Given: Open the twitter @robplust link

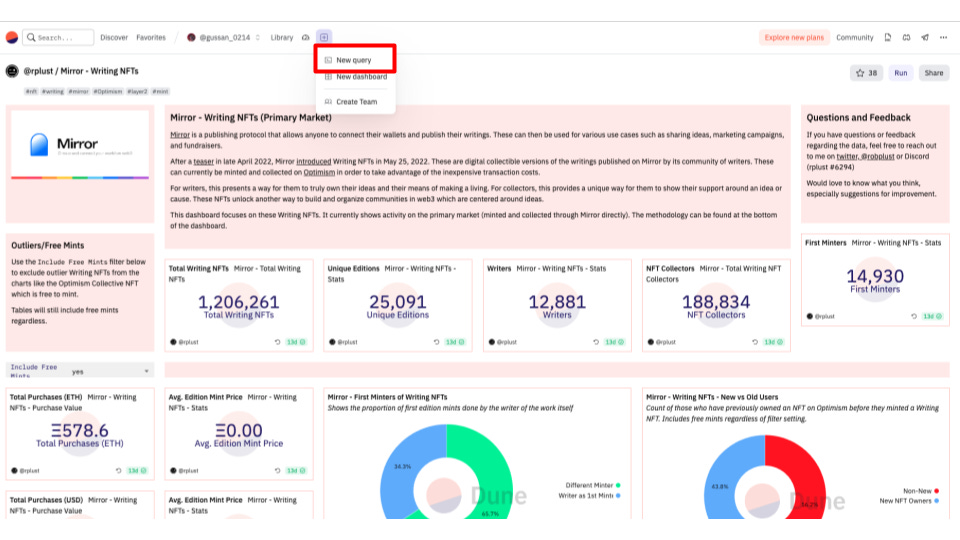Looking at the screenshot, I should tap(865, 157).
